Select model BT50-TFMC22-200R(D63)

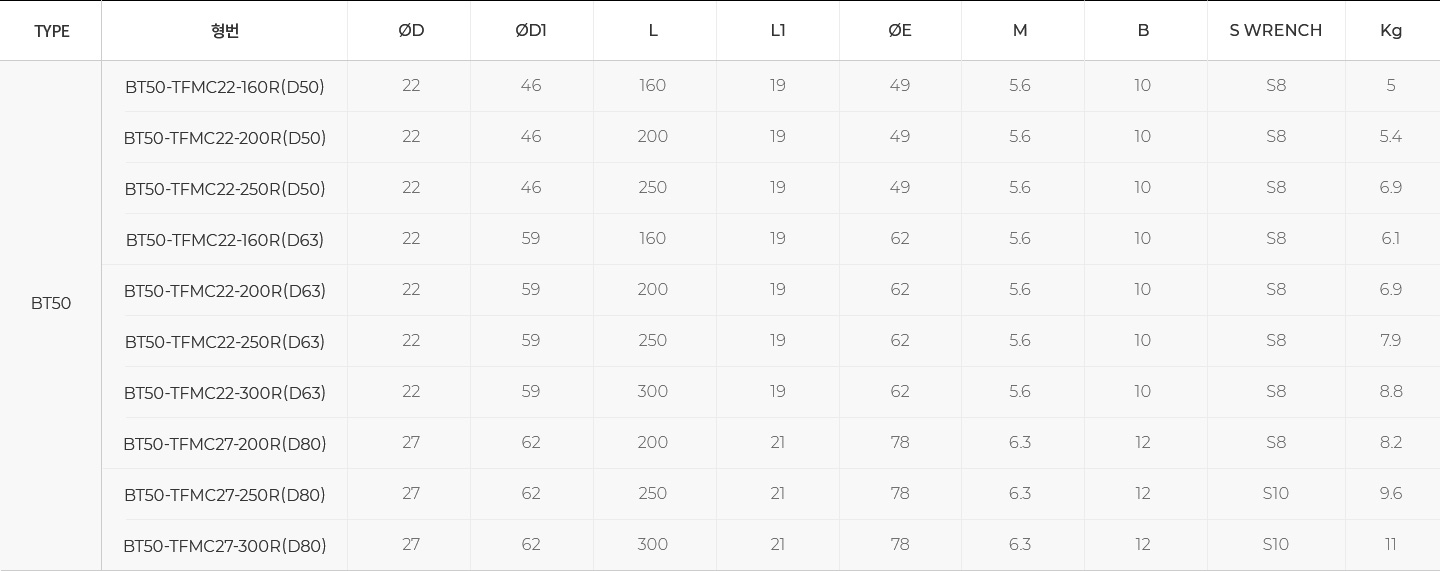pos(225,291)
